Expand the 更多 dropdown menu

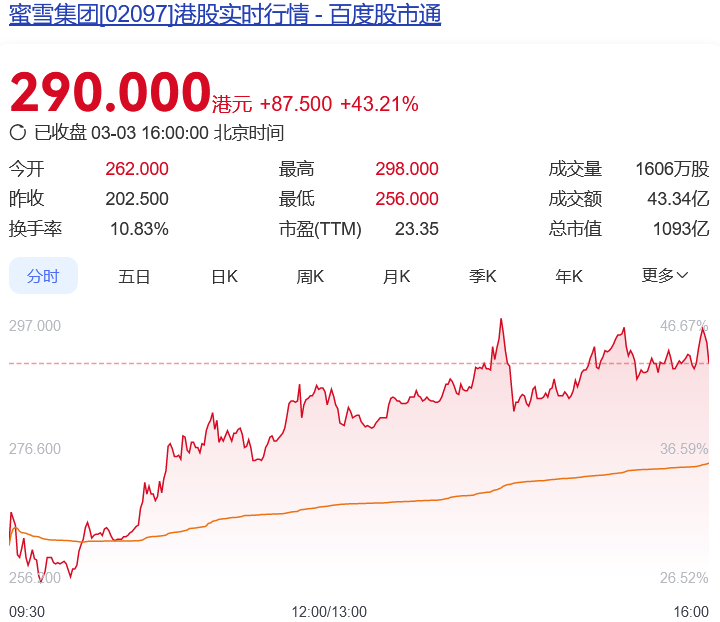(x=664, y=275)
